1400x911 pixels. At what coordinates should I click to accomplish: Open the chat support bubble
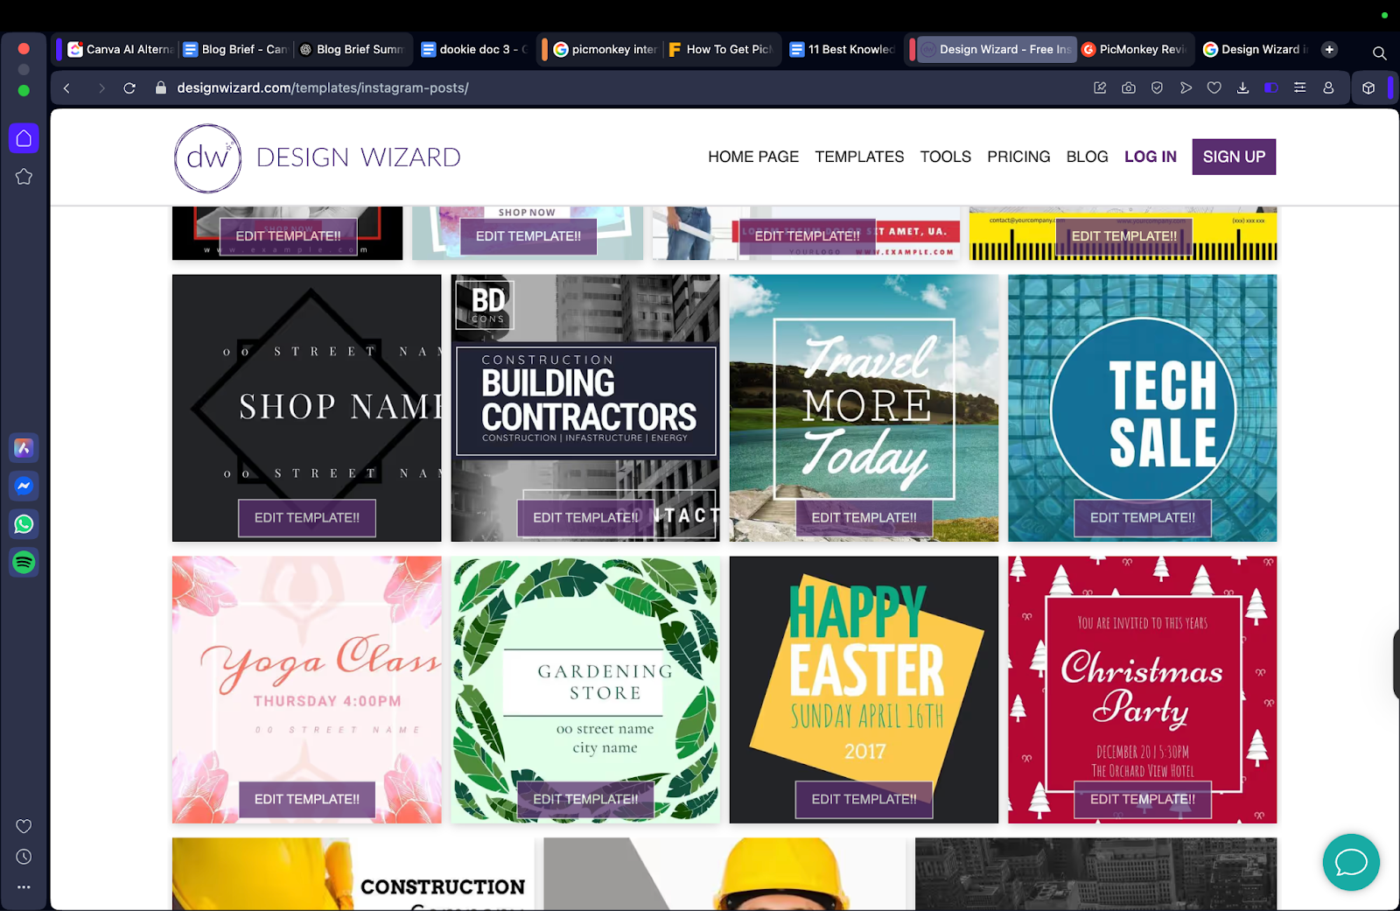pyautogui.click(x=1351, y=862)
